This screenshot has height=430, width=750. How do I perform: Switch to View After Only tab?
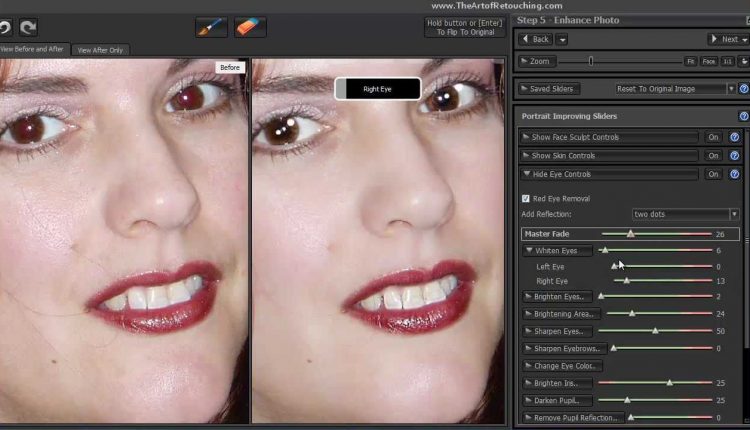click(x=100, y=50)
